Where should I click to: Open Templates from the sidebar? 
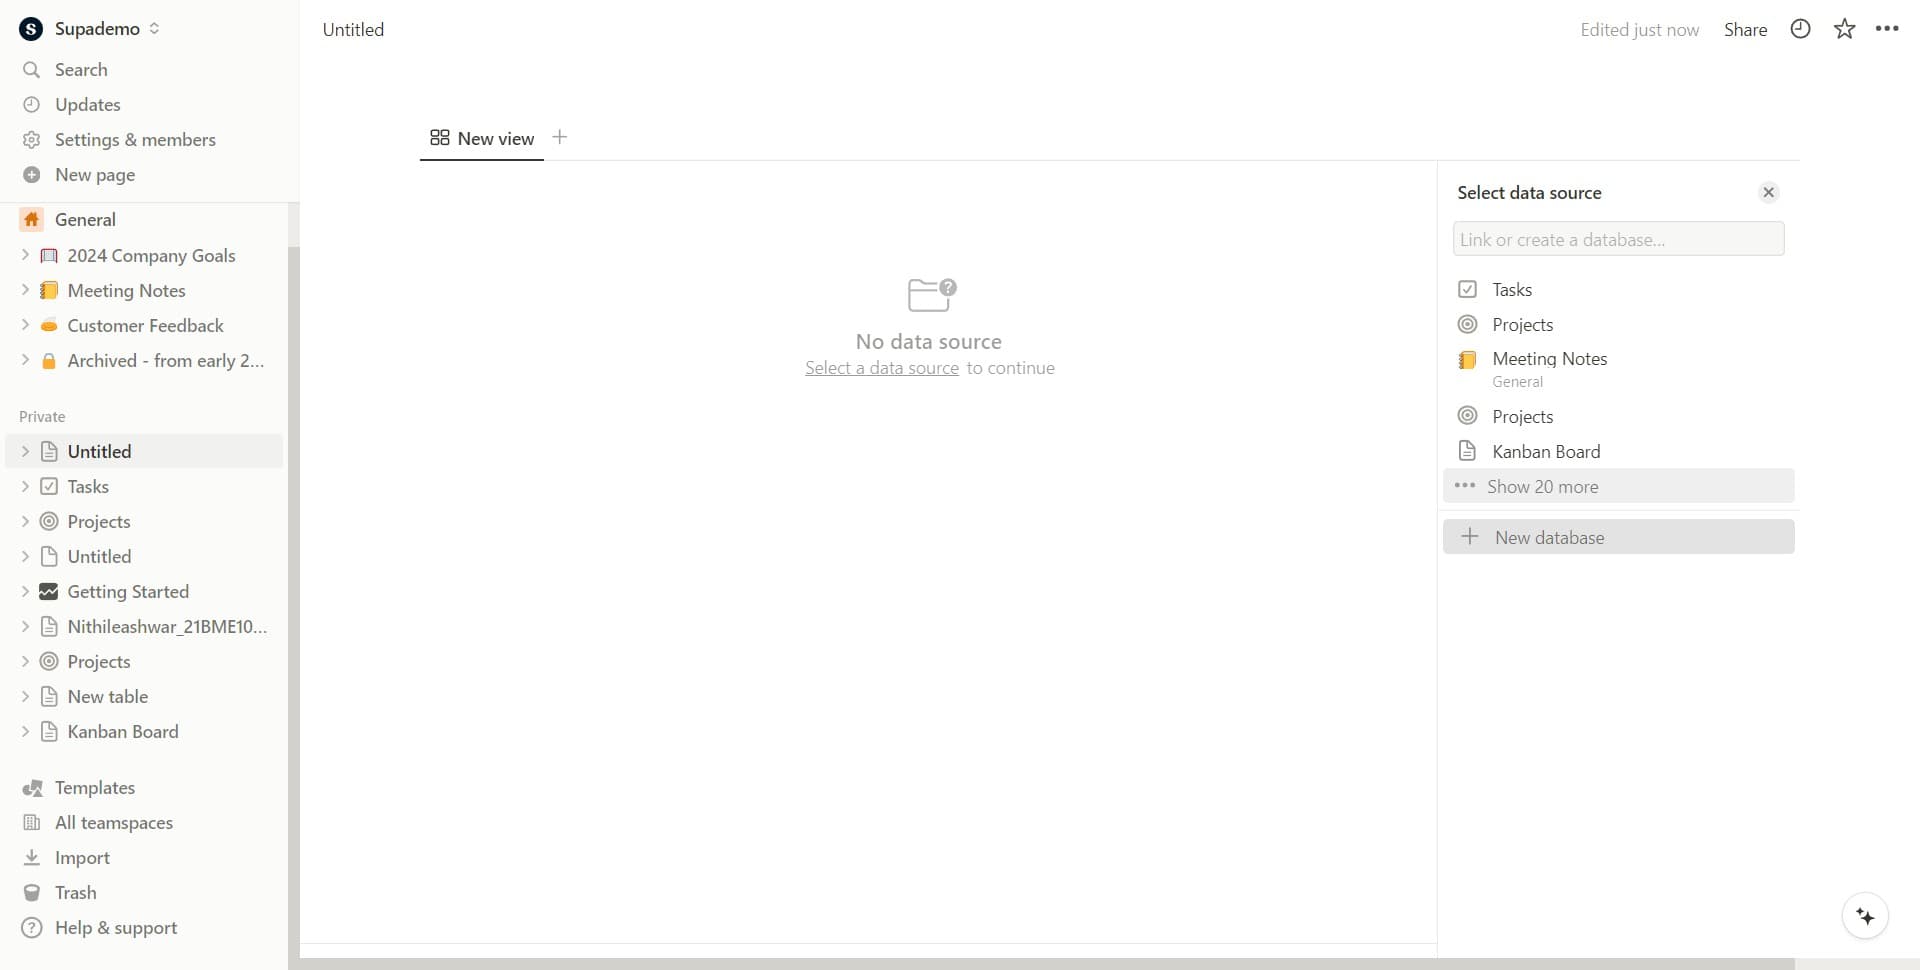pyautogui.click(x=94, y=787)
